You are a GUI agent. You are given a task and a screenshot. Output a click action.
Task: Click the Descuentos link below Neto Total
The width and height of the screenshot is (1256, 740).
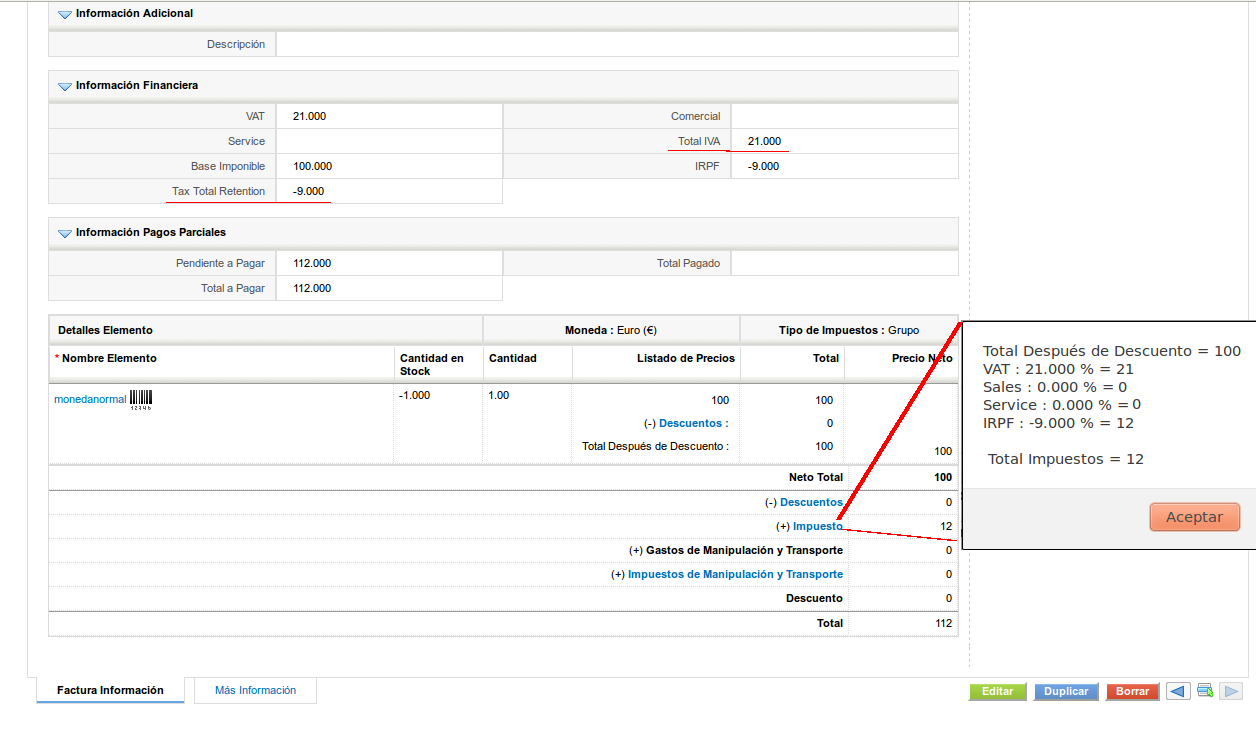pos(810,502)
